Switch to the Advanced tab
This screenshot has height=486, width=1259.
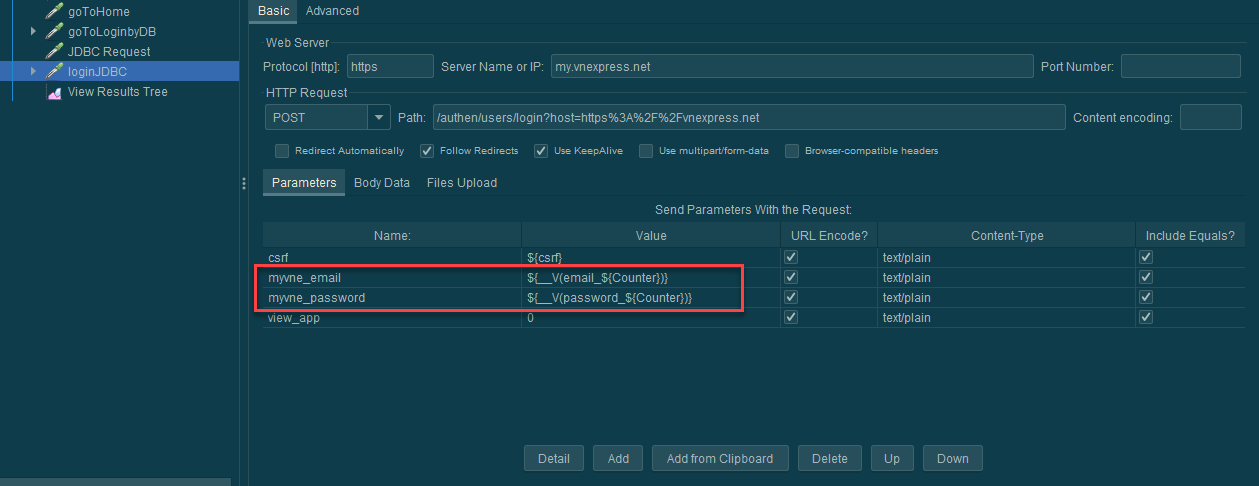click(x=332, y=11)
